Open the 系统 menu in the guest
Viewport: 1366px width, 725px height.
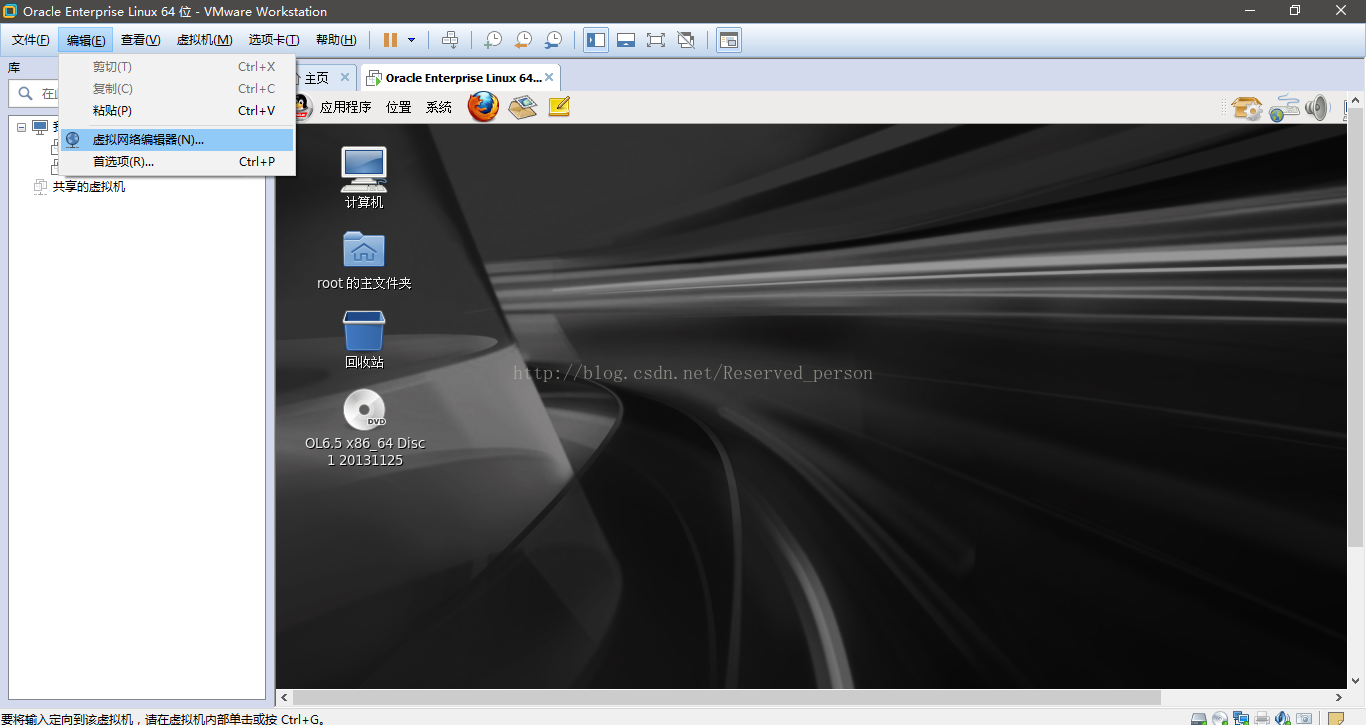tap(439, 107)
